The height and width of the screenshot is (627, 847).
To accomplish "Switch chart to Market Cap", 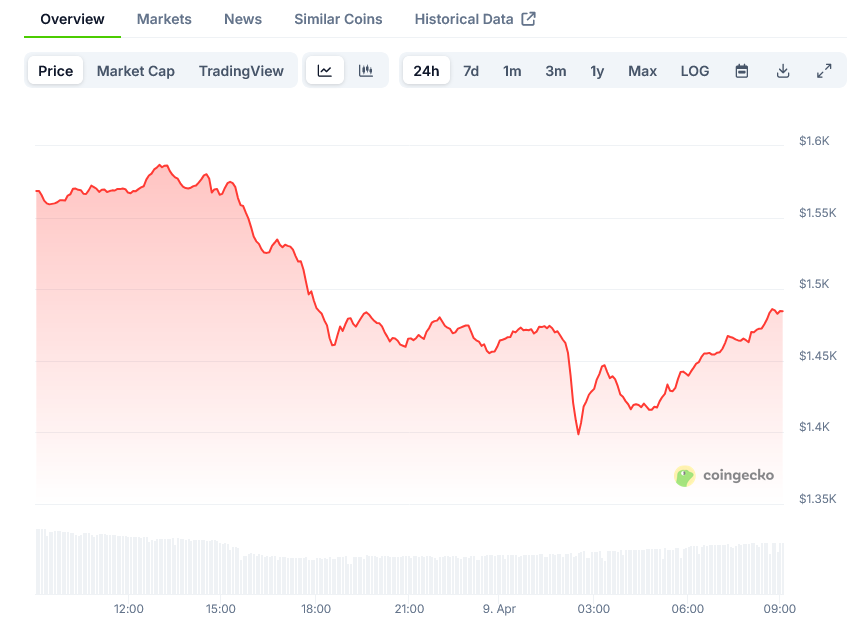I will point(136,71).
